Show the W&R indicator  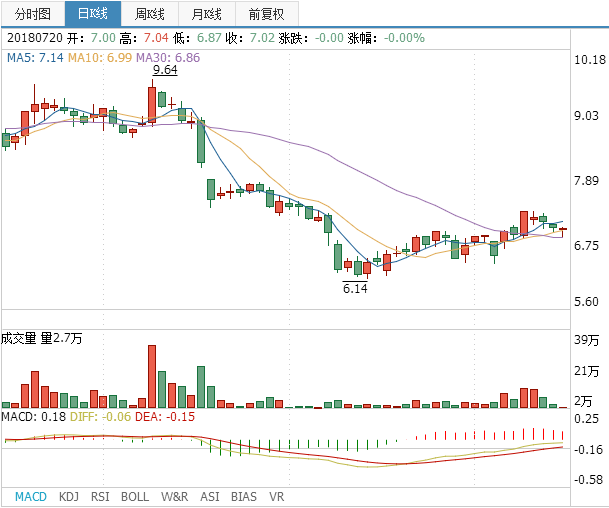[x=174, y=496]
